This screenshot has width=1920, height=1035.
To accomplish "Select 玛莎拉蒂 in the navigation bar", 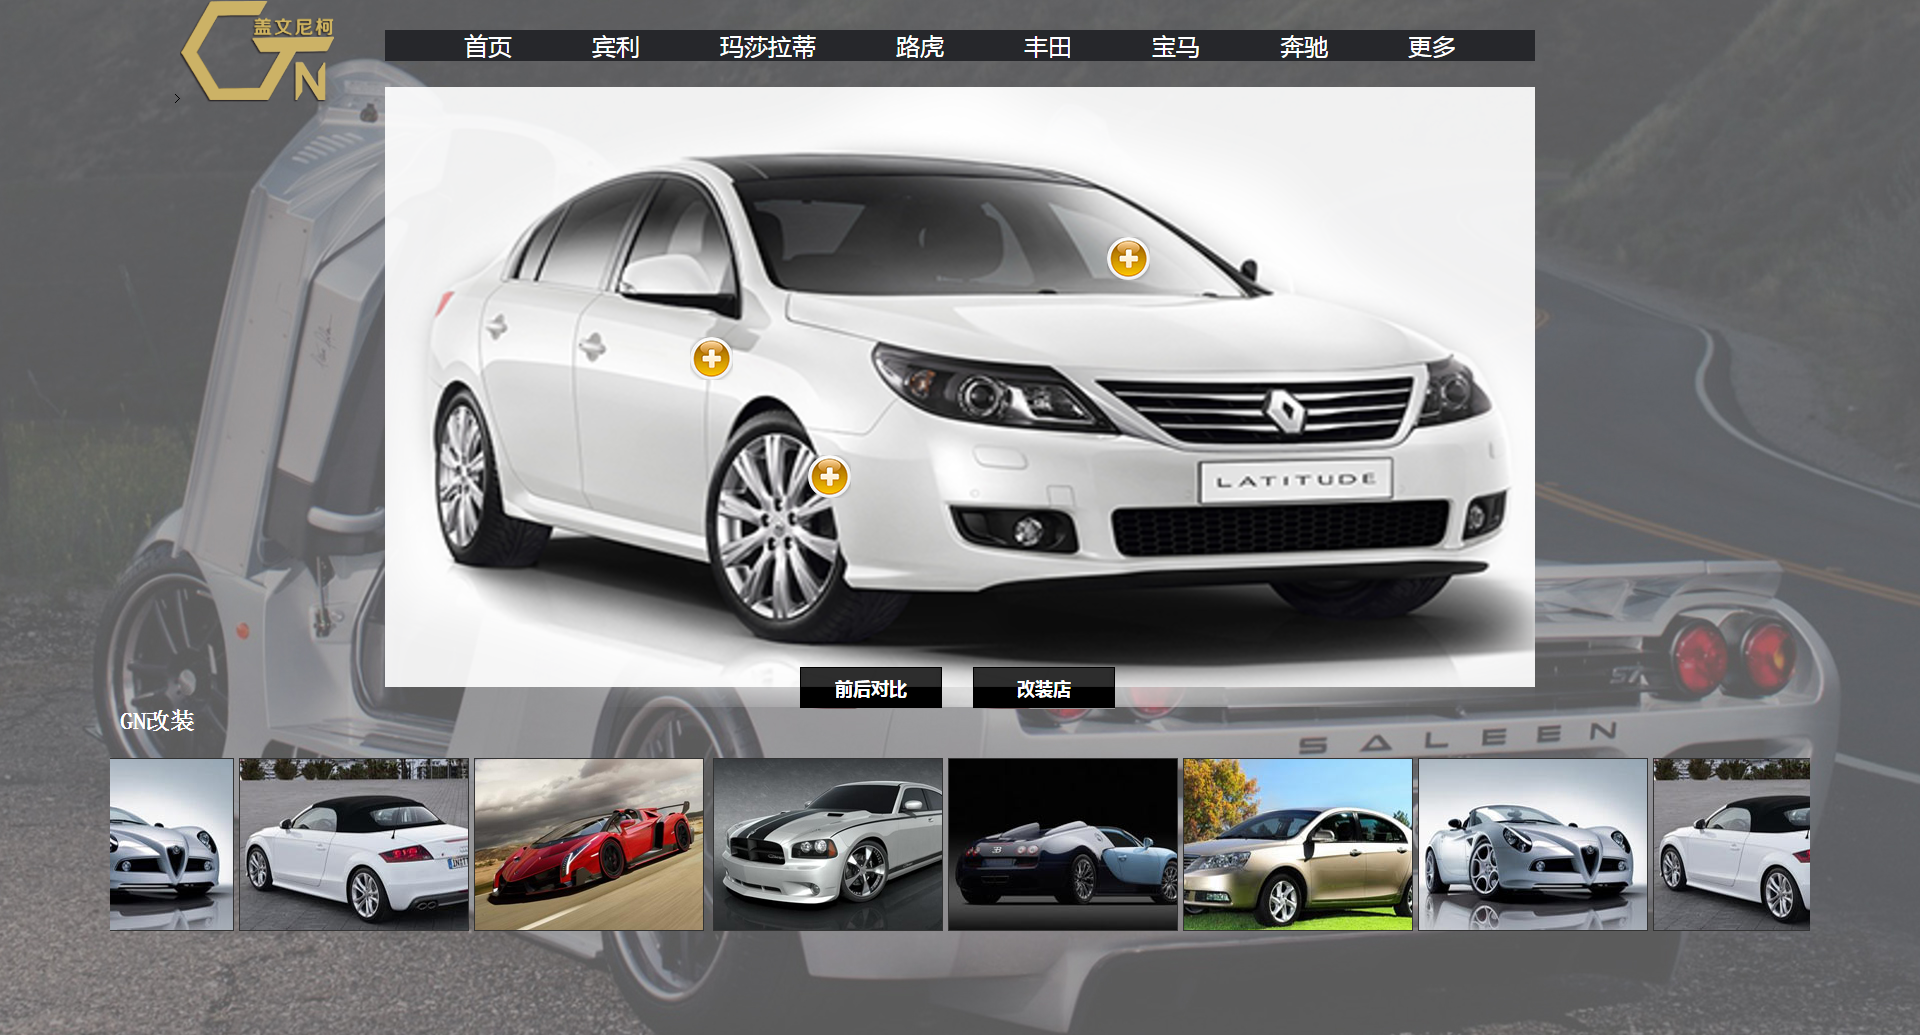I will 768,47.
